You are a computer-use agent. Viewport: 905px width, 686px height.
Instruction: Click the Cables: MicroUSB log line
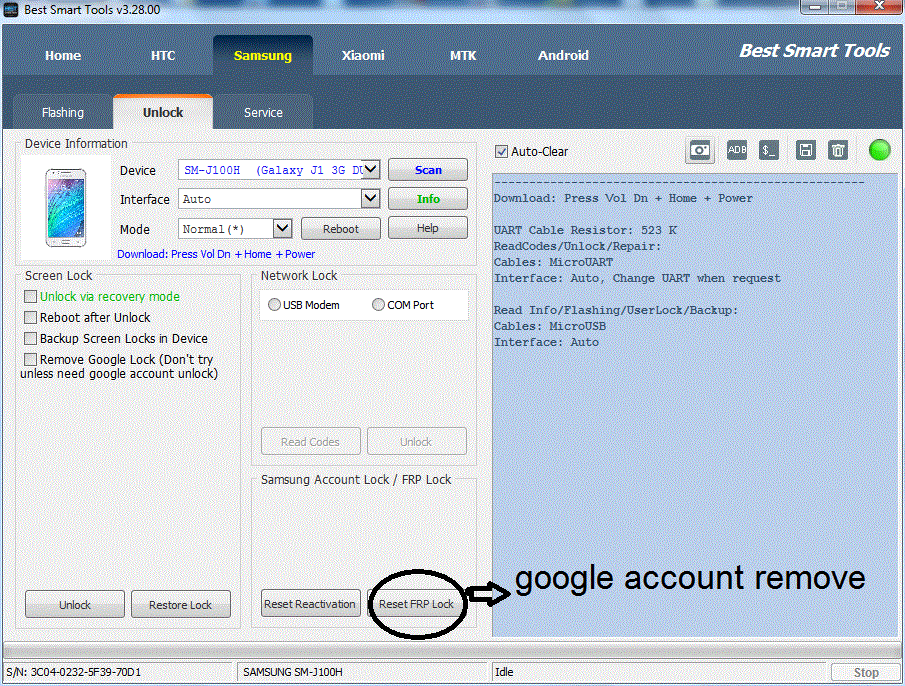click(550, 326)
